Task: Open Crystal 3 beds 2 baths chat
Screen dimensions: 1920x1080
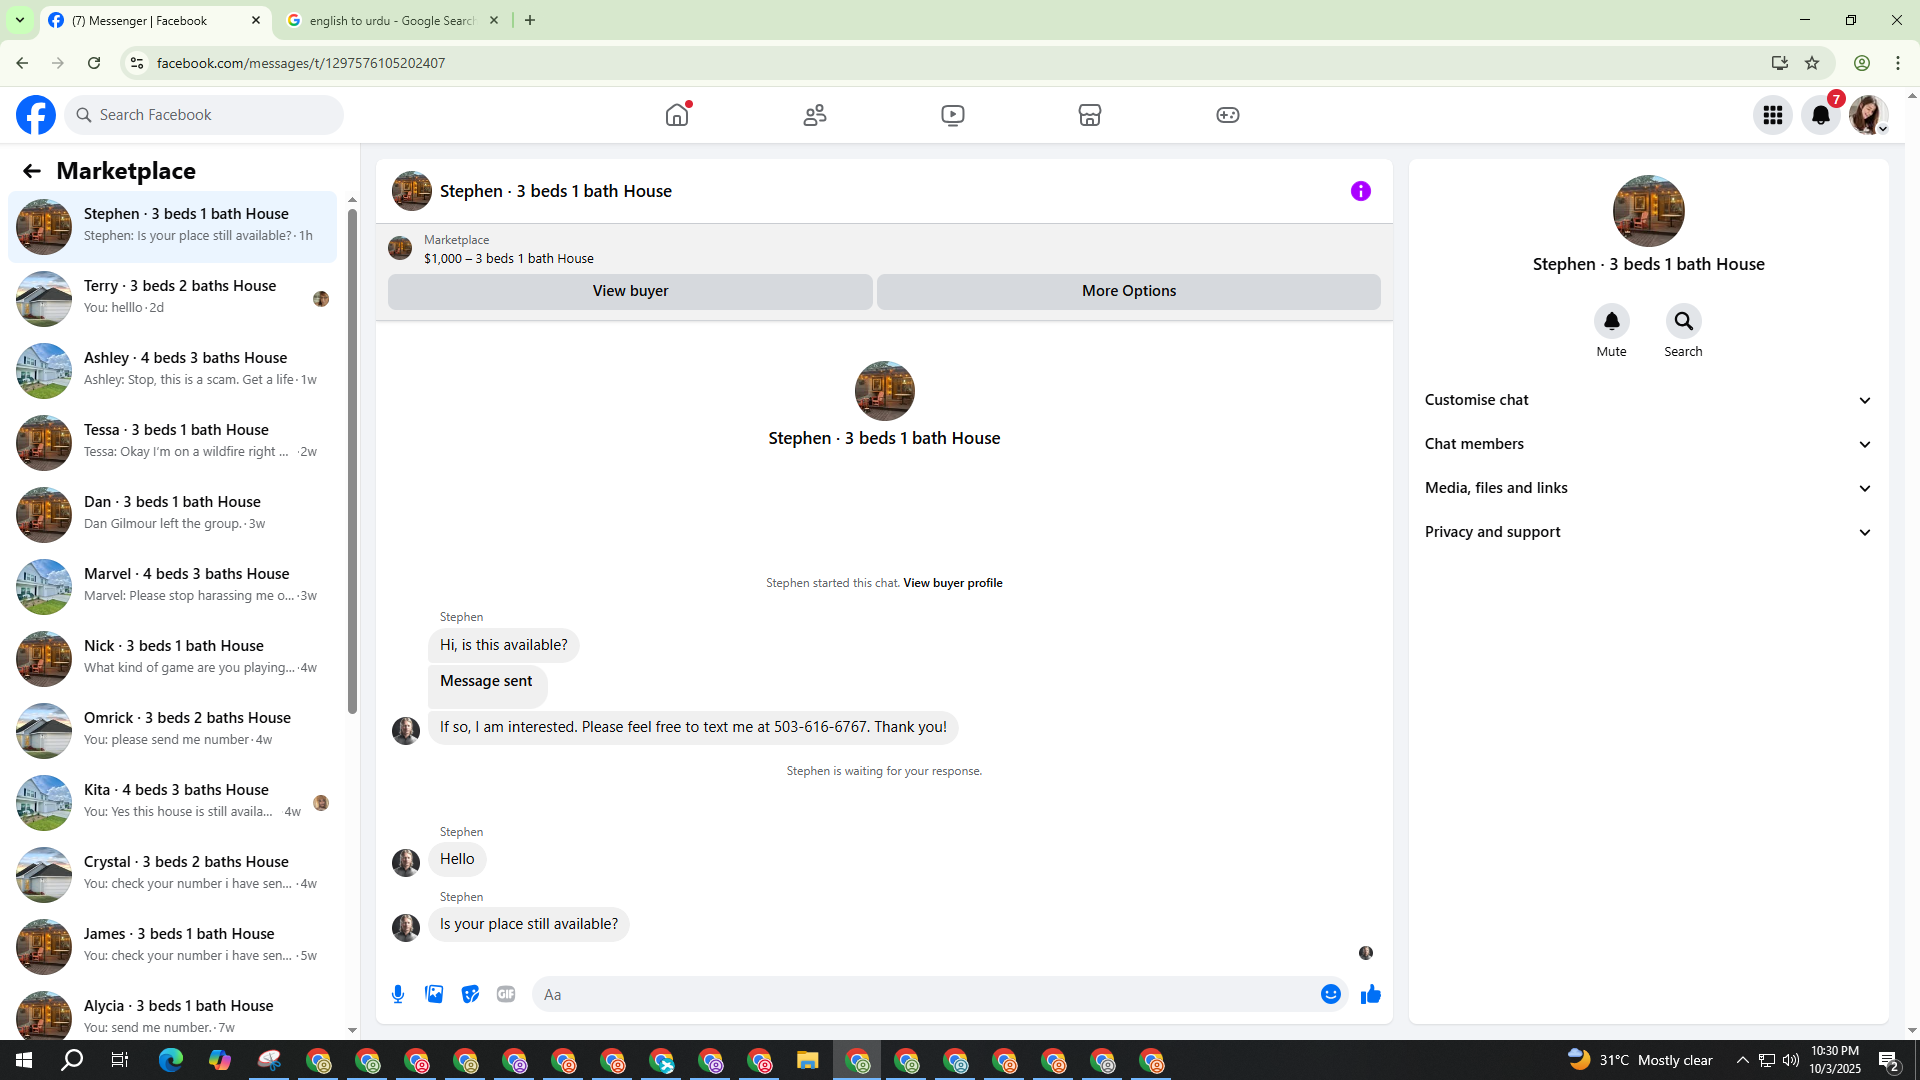Action: pyautogui.click(x=172, y=875)
